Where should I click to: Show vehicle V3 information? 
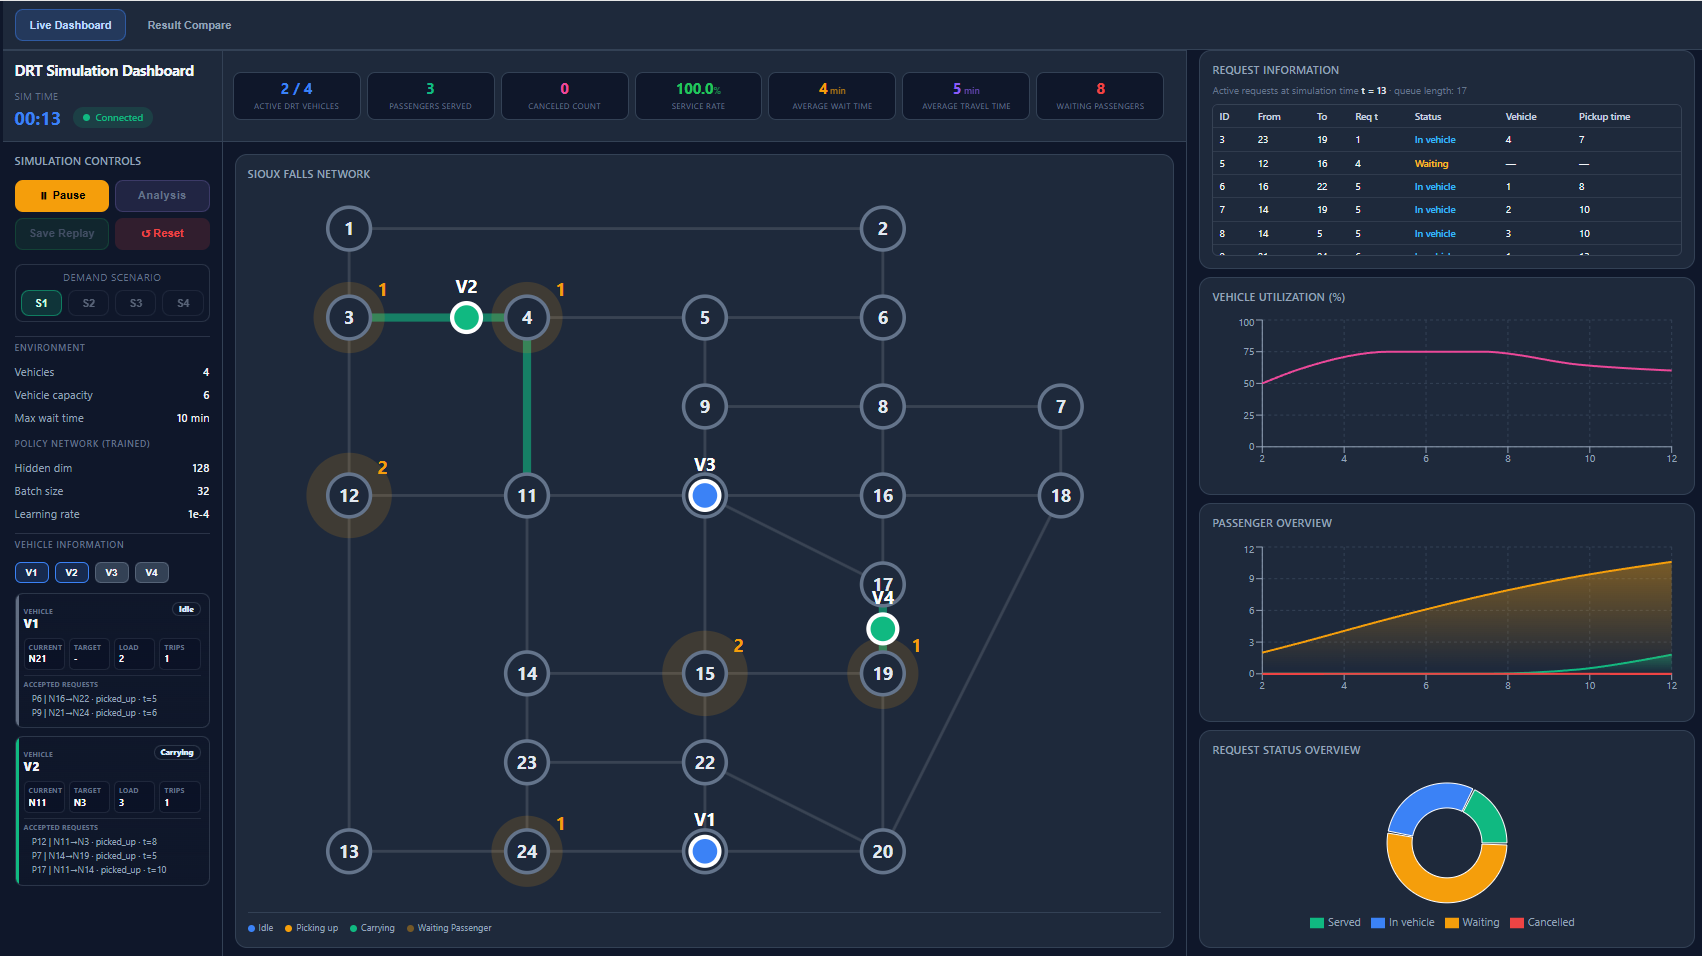click(111, 573)
